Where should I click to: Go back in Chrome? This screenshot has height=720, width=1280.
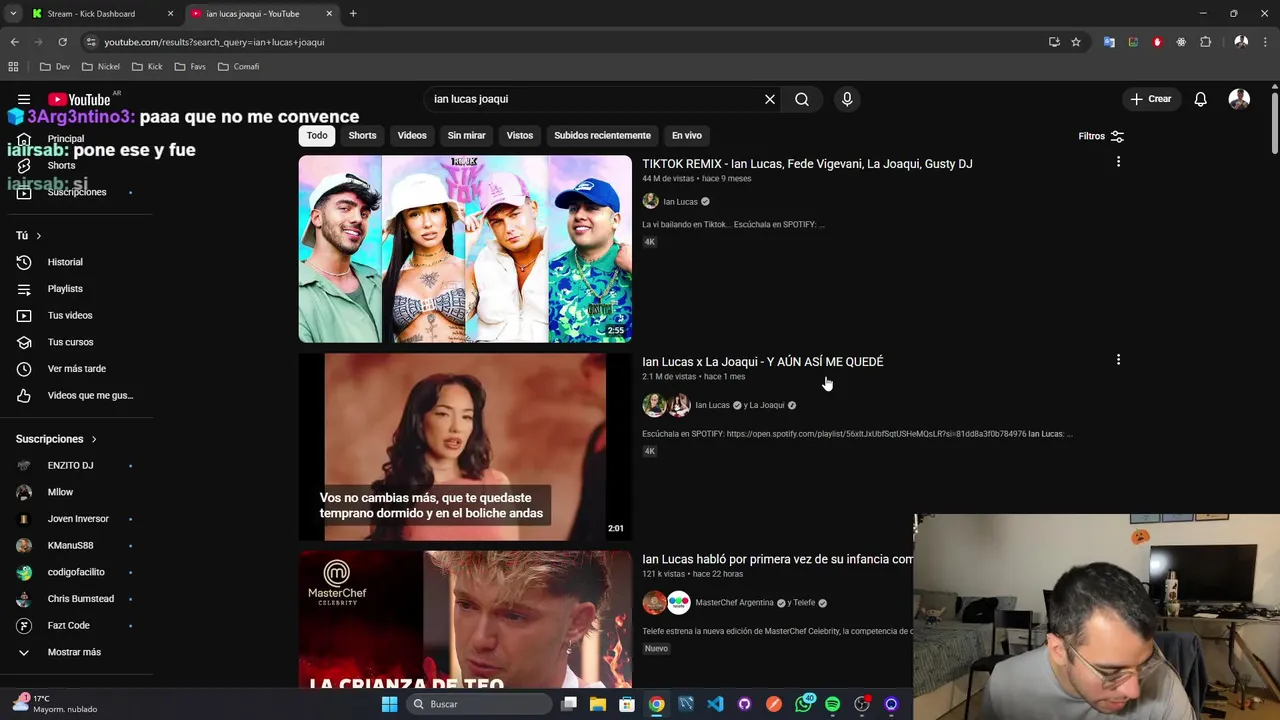pos(14,42)
